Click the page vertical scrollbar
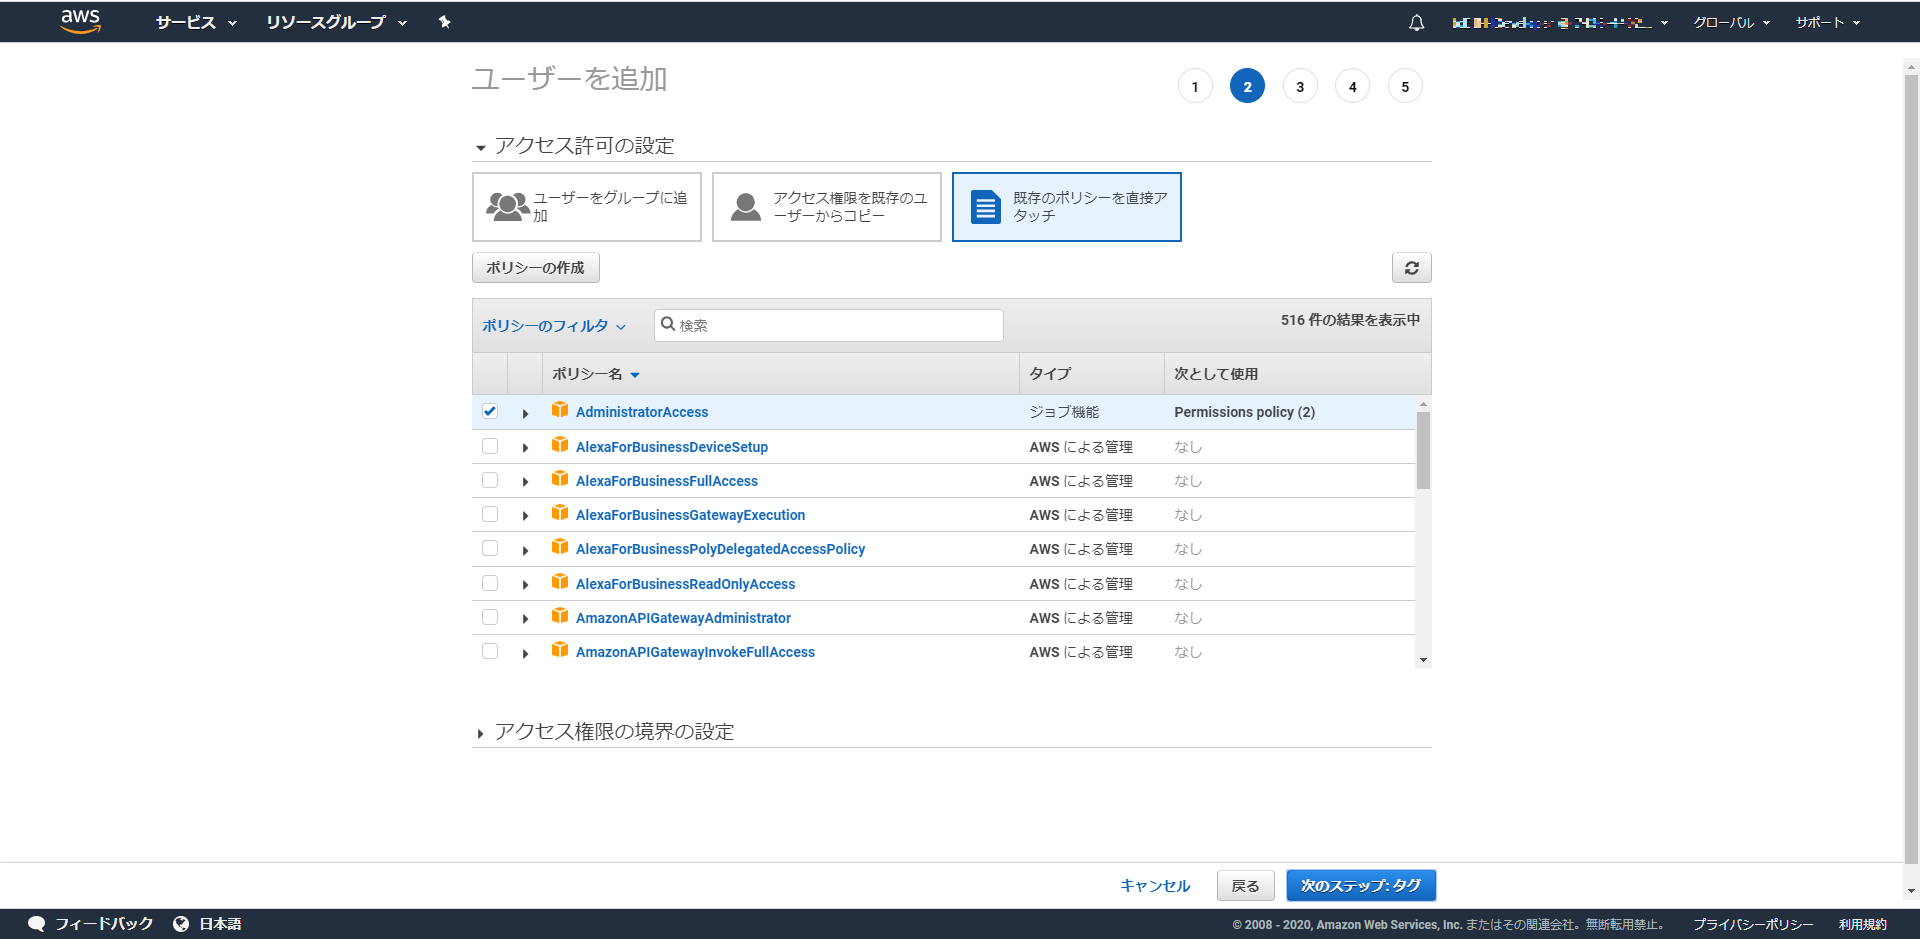This screenshot has width=1920, height=939. coord(1911,468)
